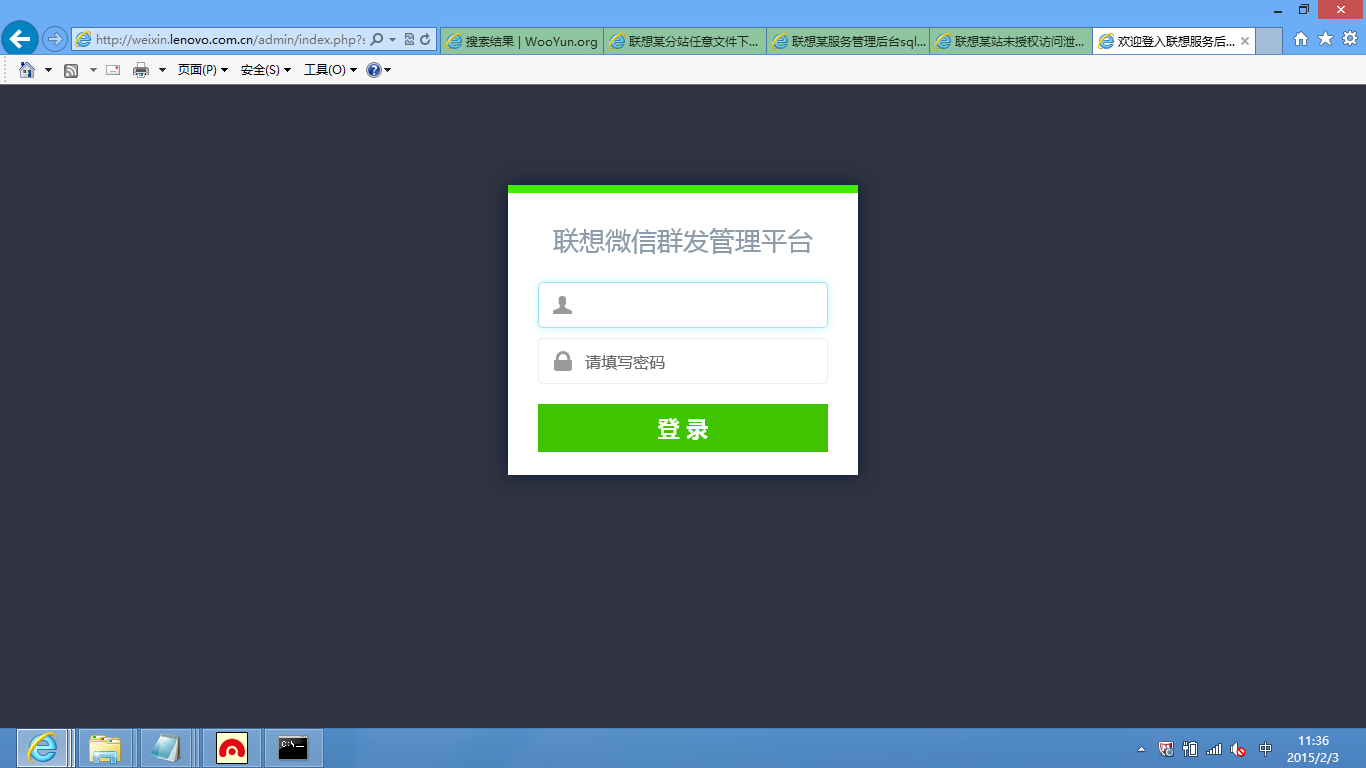Click the battery power tray icon
Image resolution: width=1366 pixels, height=768 pixels.
tap(1190, 748)
